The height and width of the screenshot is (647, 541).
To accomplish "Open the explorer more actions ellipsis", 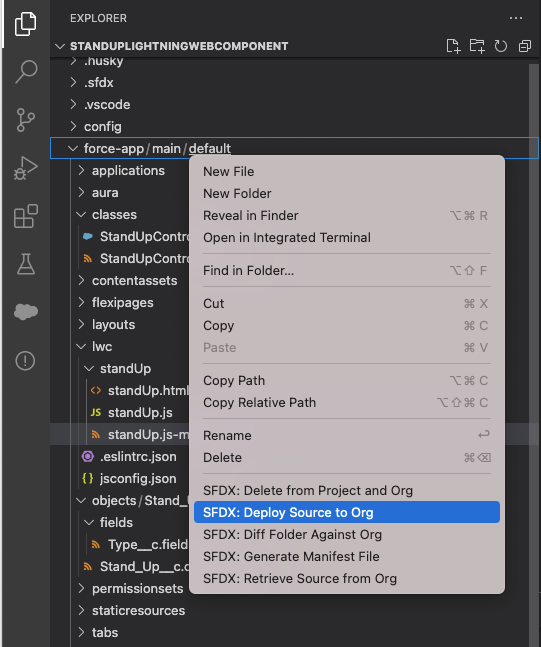I will point(516,18).
